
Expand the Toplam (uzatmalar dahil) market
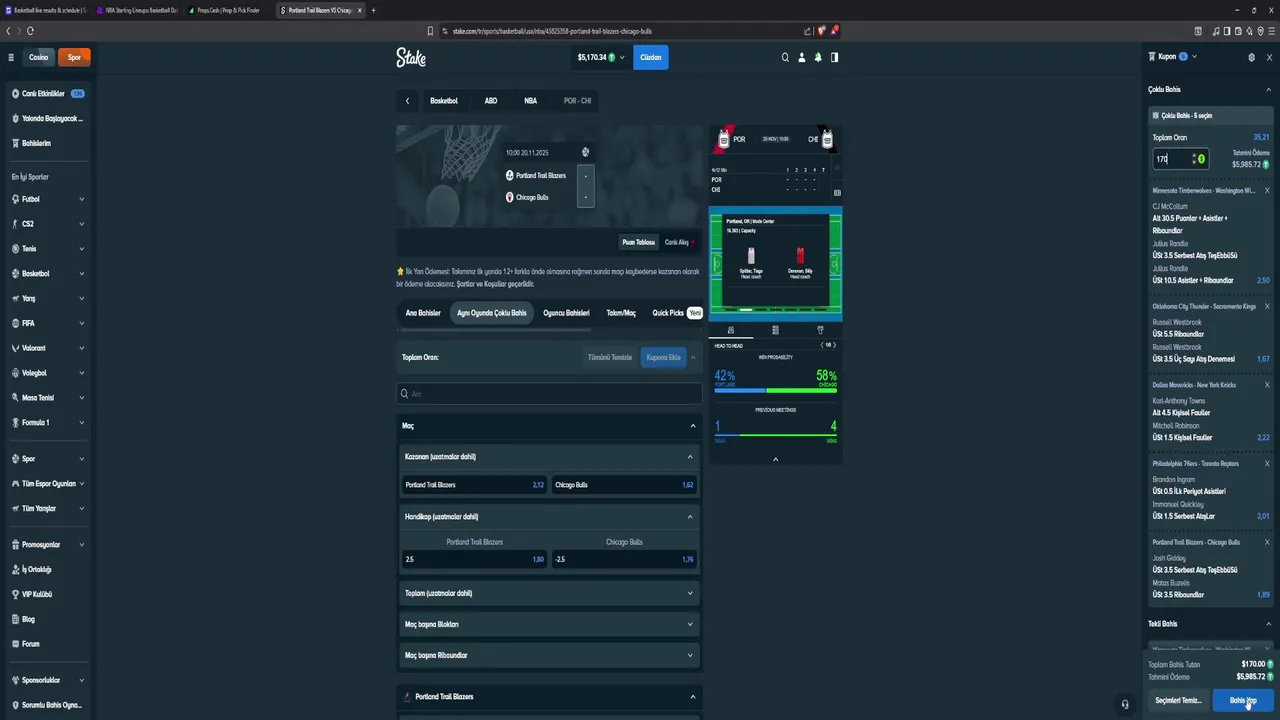(549, 593)
